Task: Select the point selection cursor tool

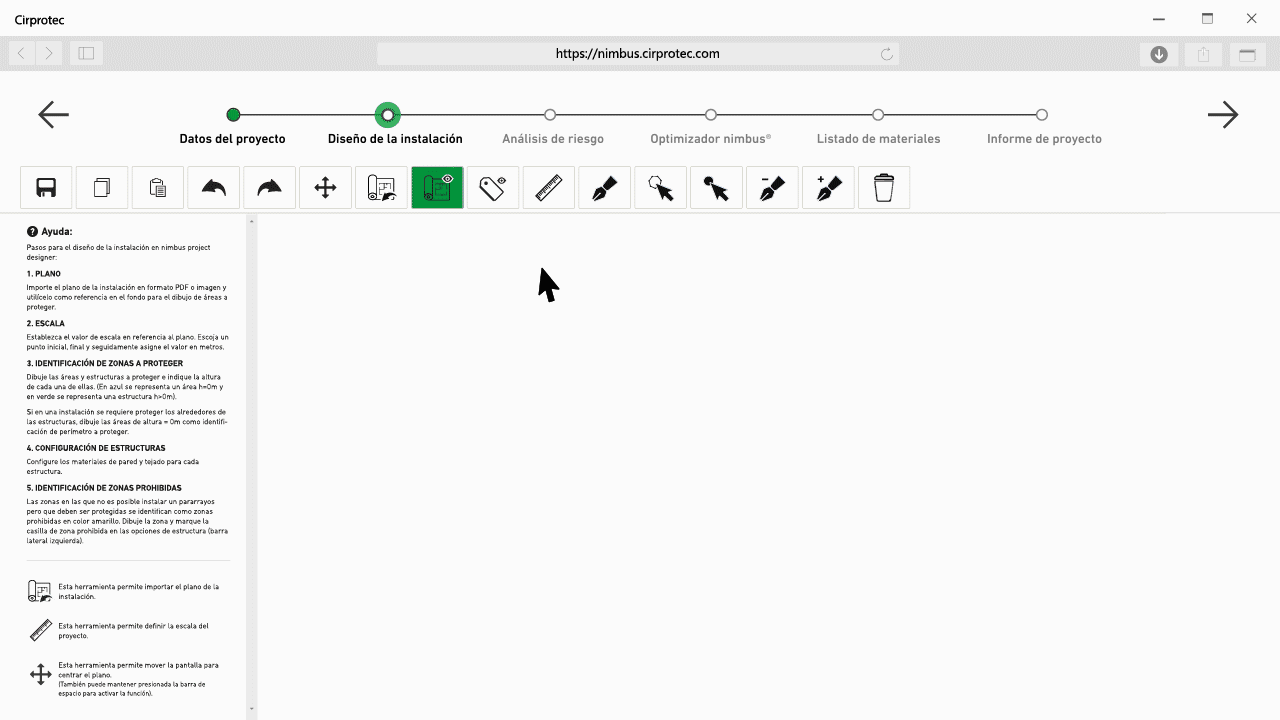Action: pos(716,187)
